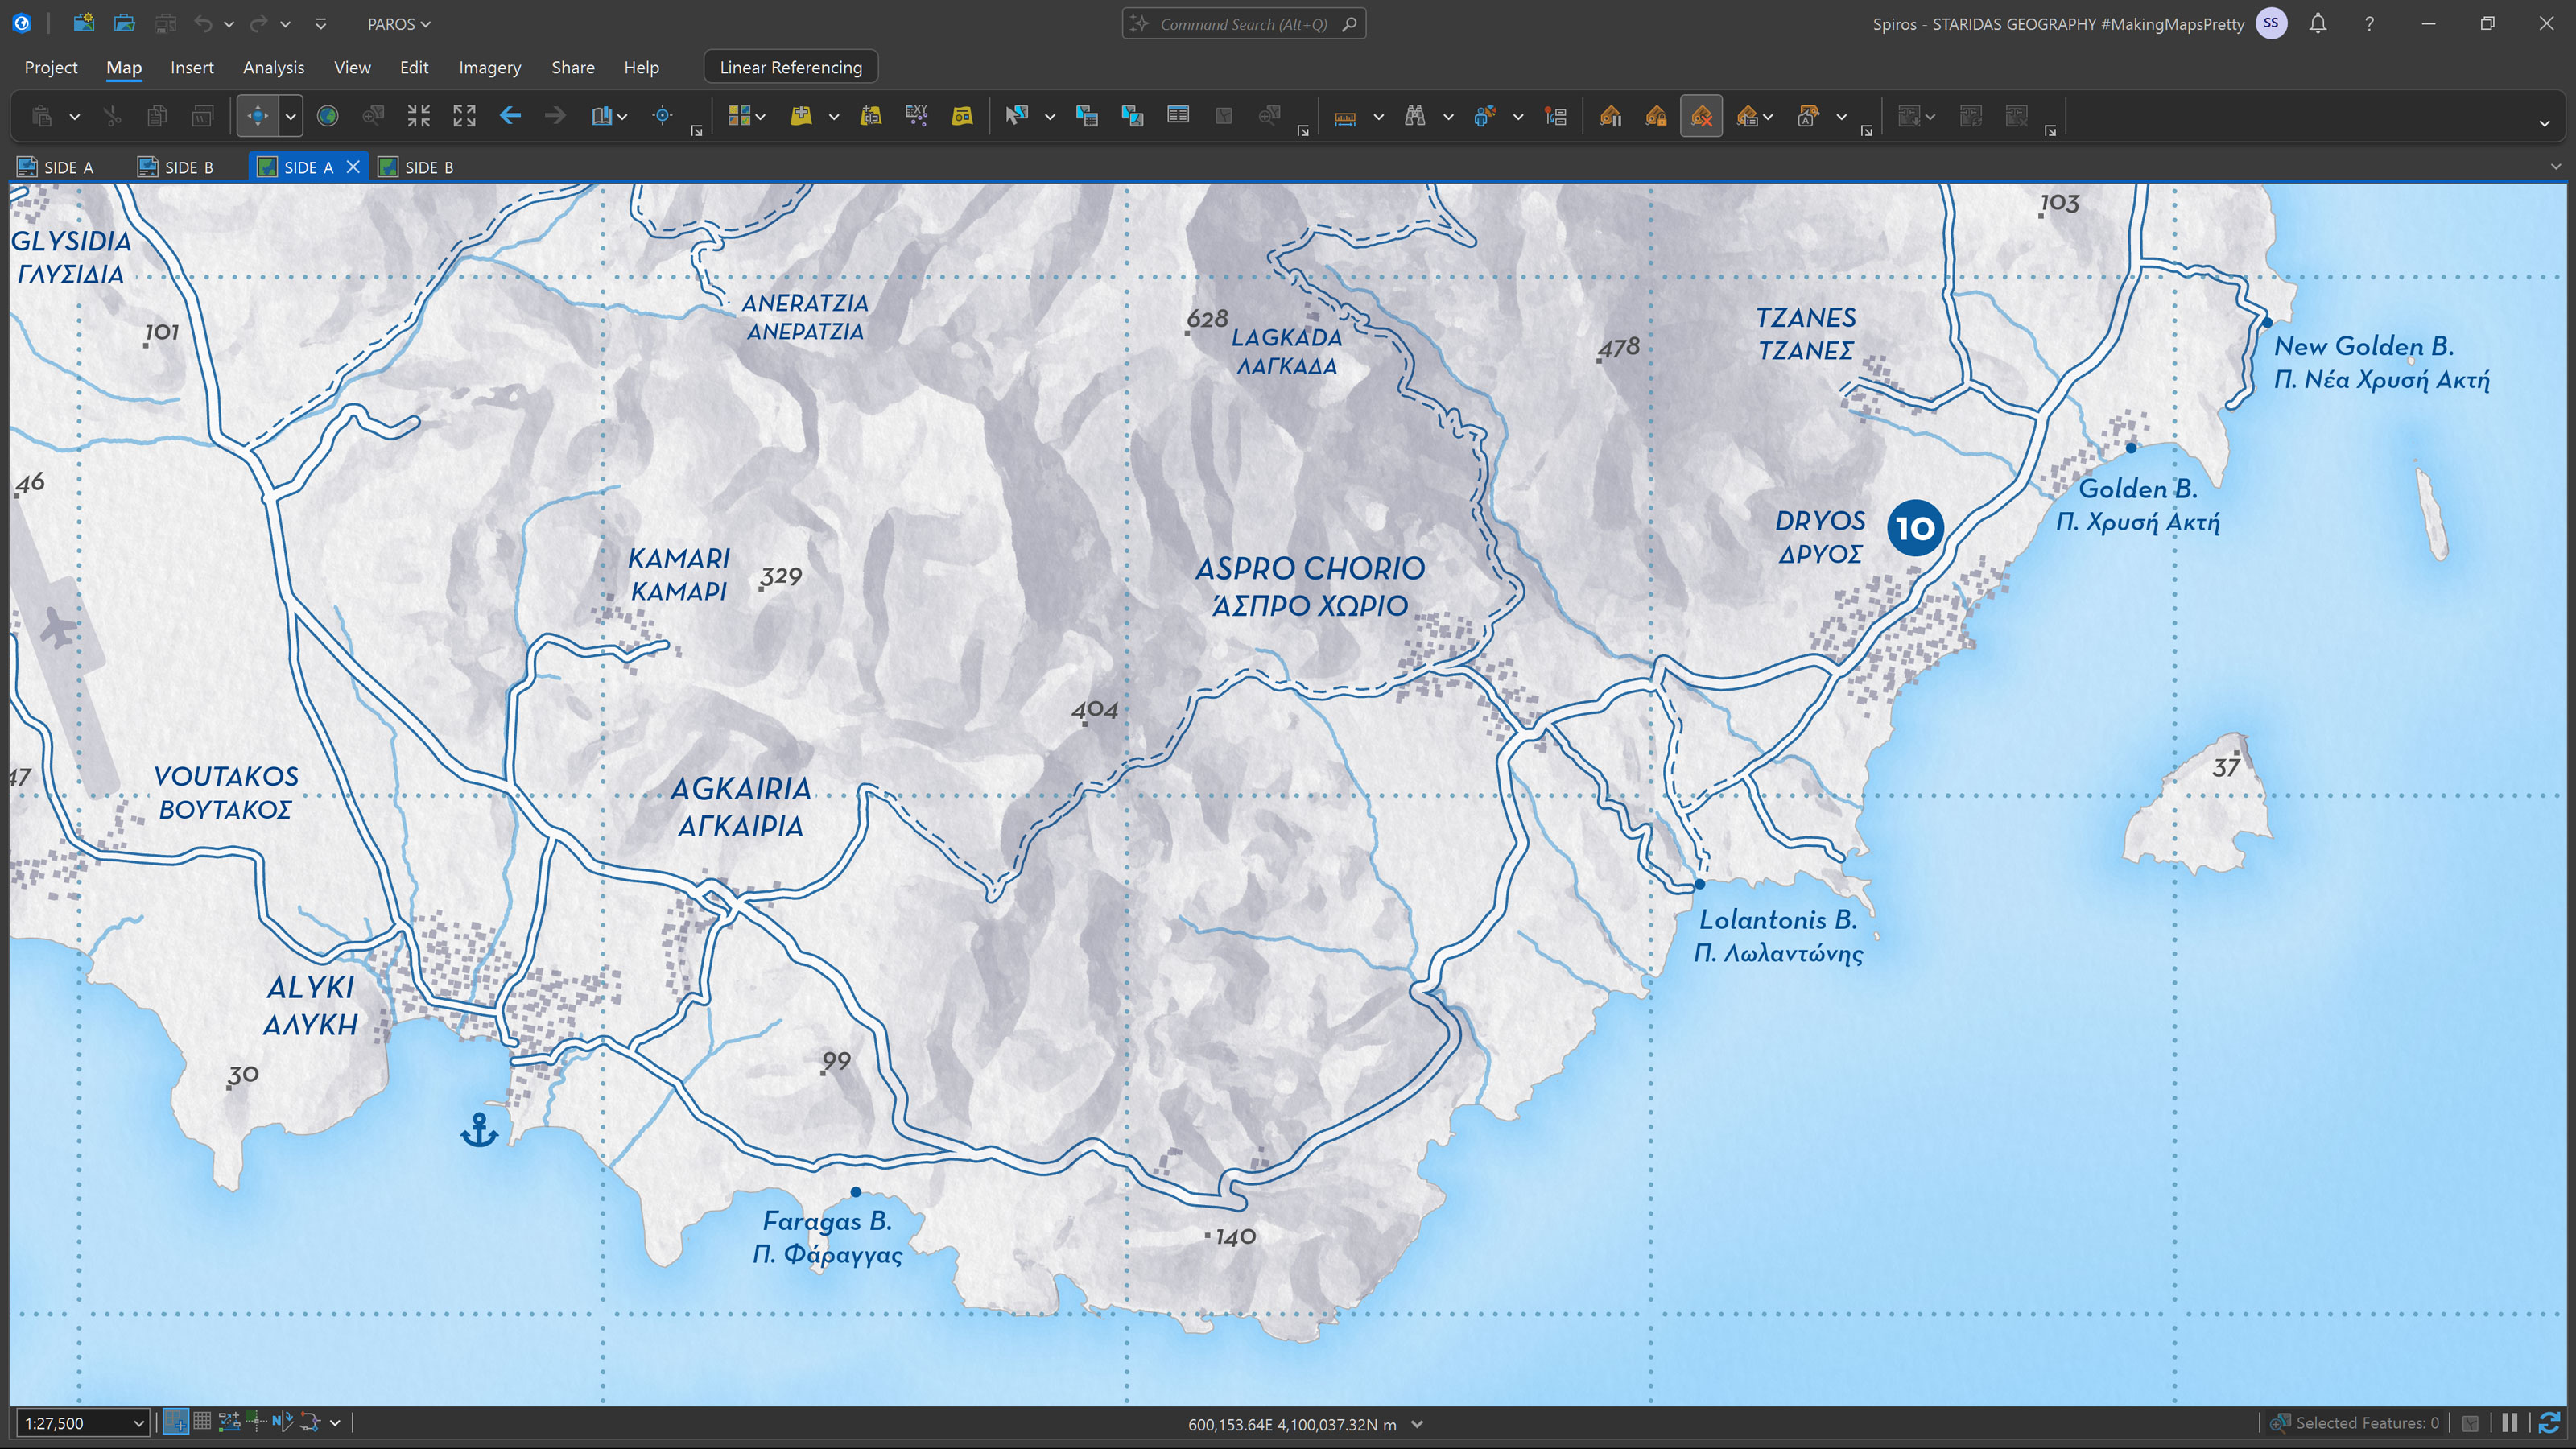
Task: Open the map scale 1:27,500 dropdown
Action: point(138,1423)
